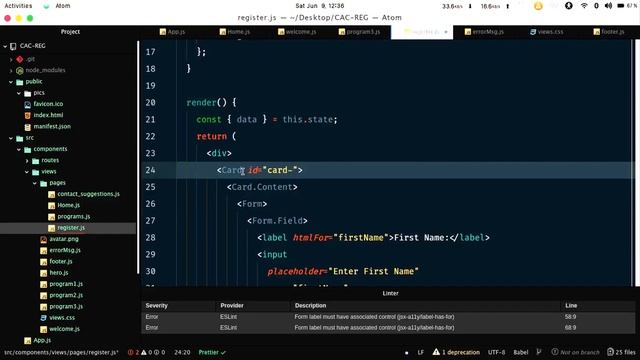This screenshot has width=640, height=360.
Task: Sort linter by Severity column
Action: point(156,306)
